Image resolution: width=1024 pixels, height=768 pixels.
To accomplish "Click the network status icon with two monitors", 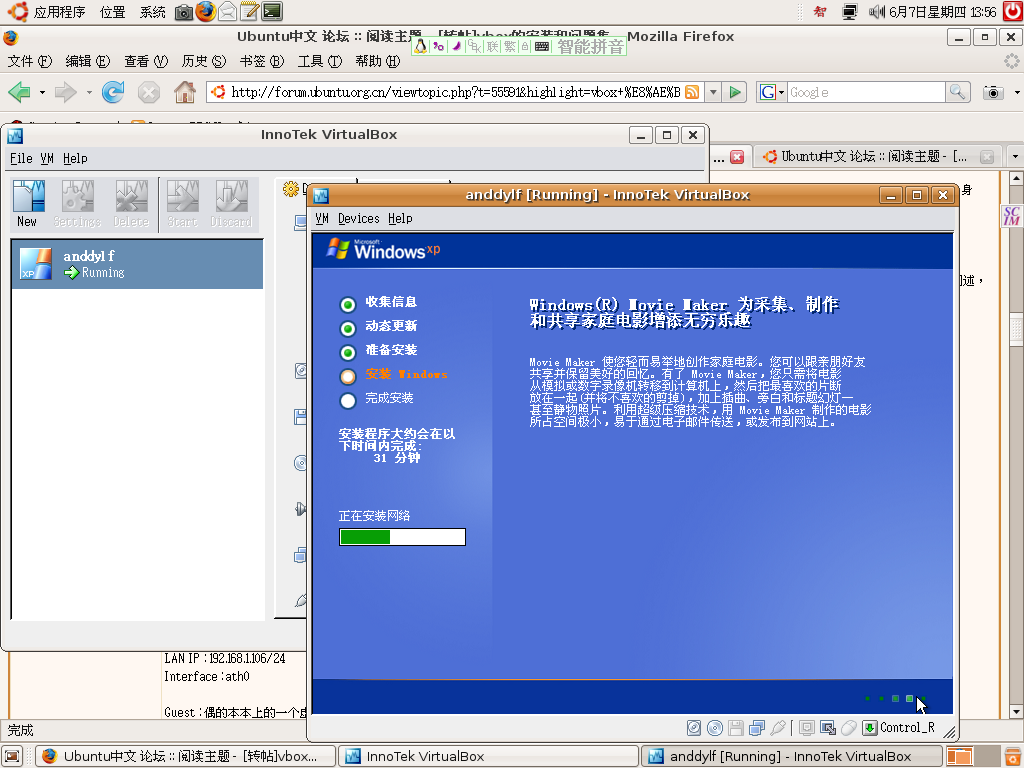I will 757,728.
